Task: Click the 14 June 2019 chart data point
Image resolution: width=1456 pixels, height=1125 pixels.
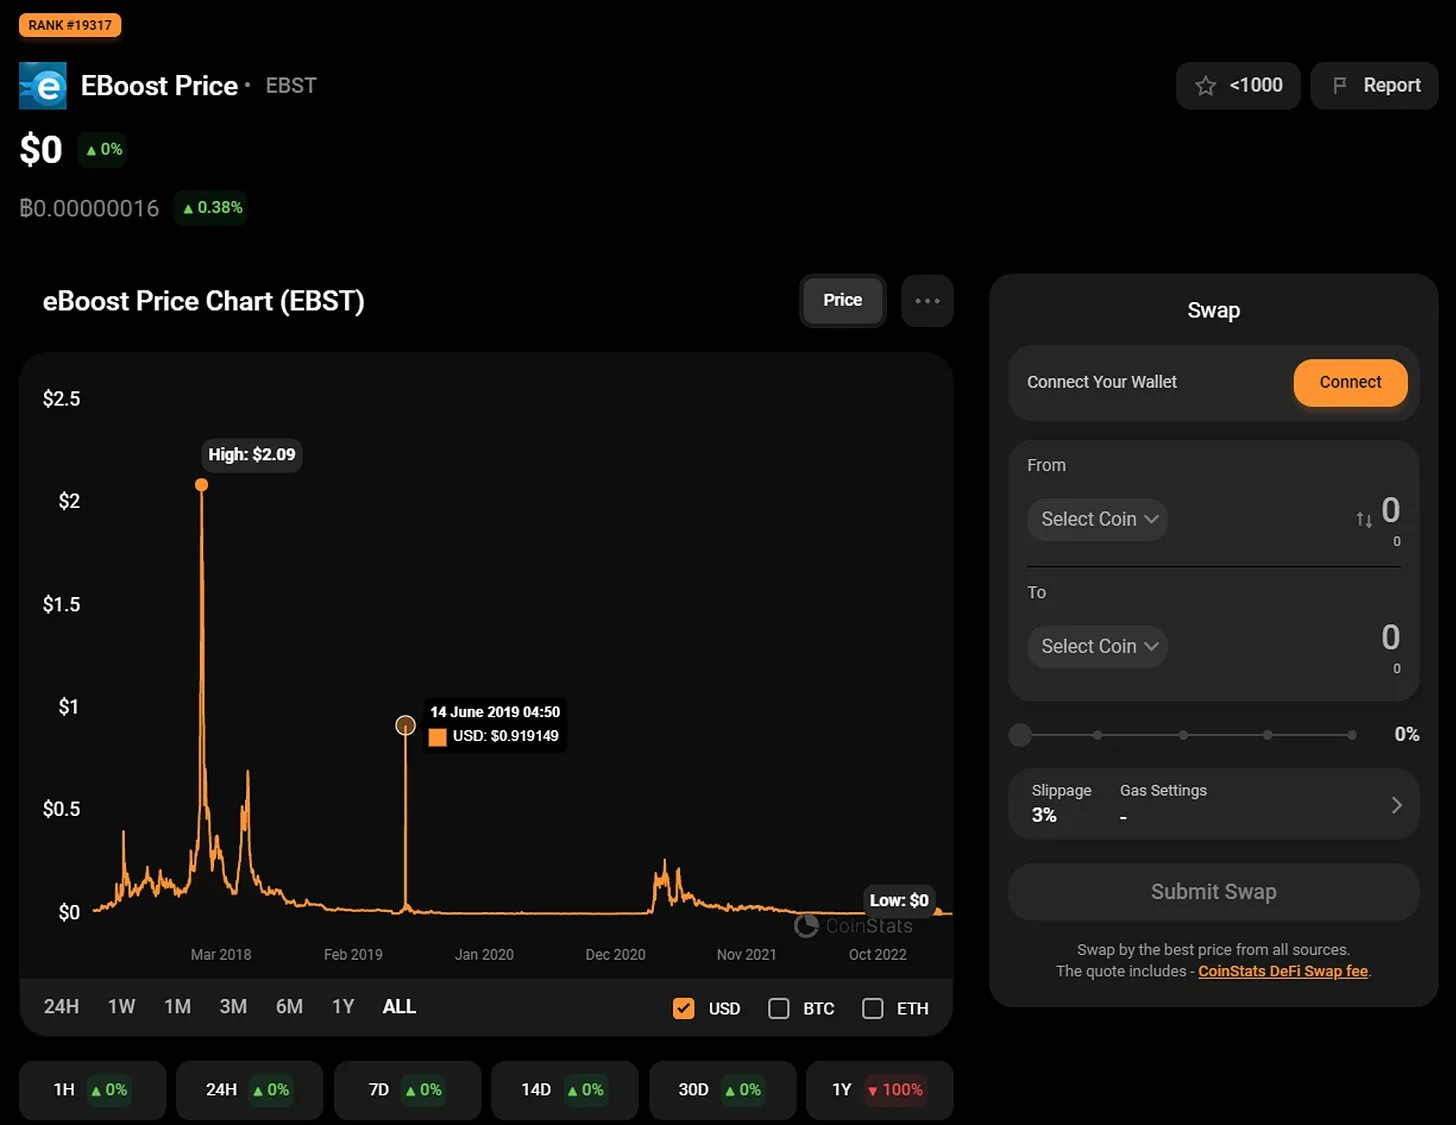Action: [x=405, y=725]
